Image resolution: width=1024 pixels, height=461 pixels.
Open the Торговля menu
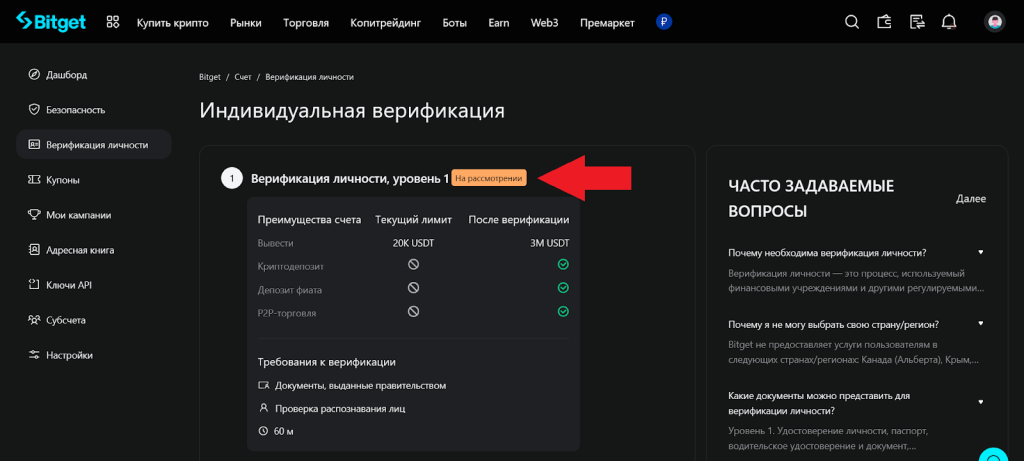[306, 23]
